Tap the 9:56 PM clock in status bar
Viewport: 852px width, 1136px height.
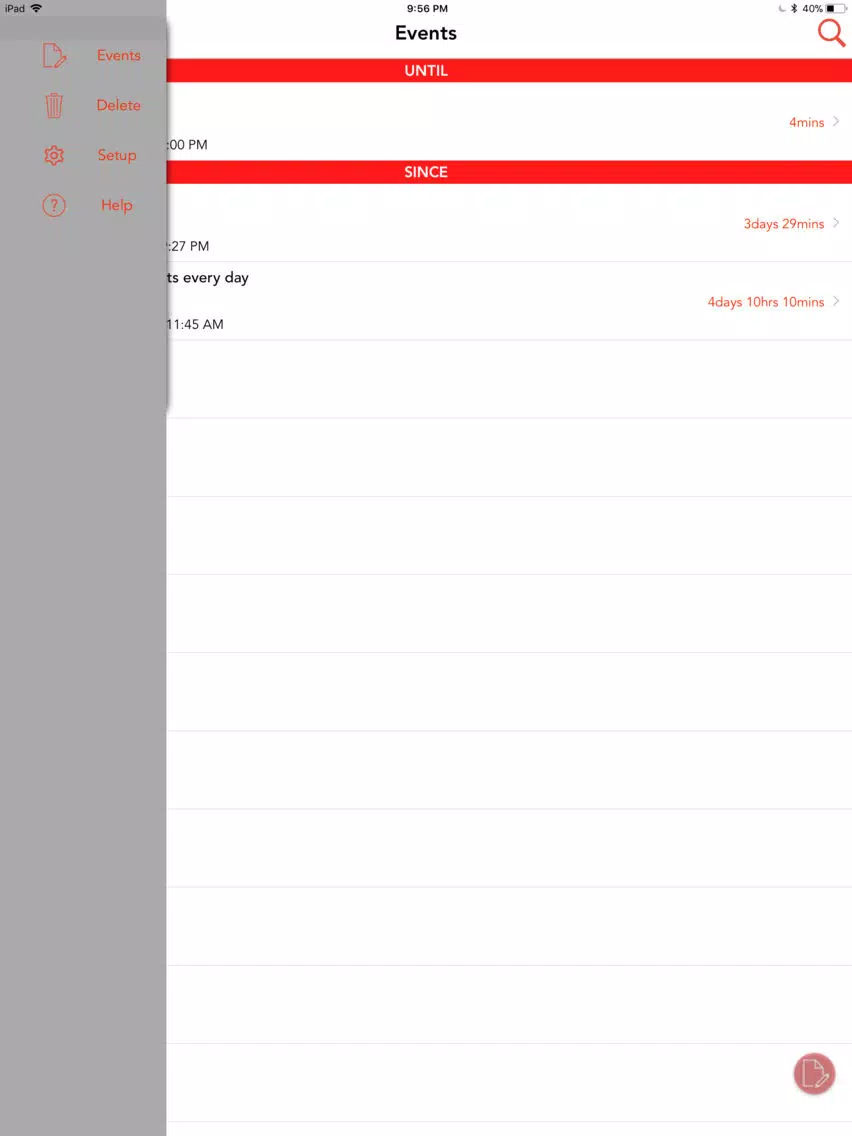(427, 9)
